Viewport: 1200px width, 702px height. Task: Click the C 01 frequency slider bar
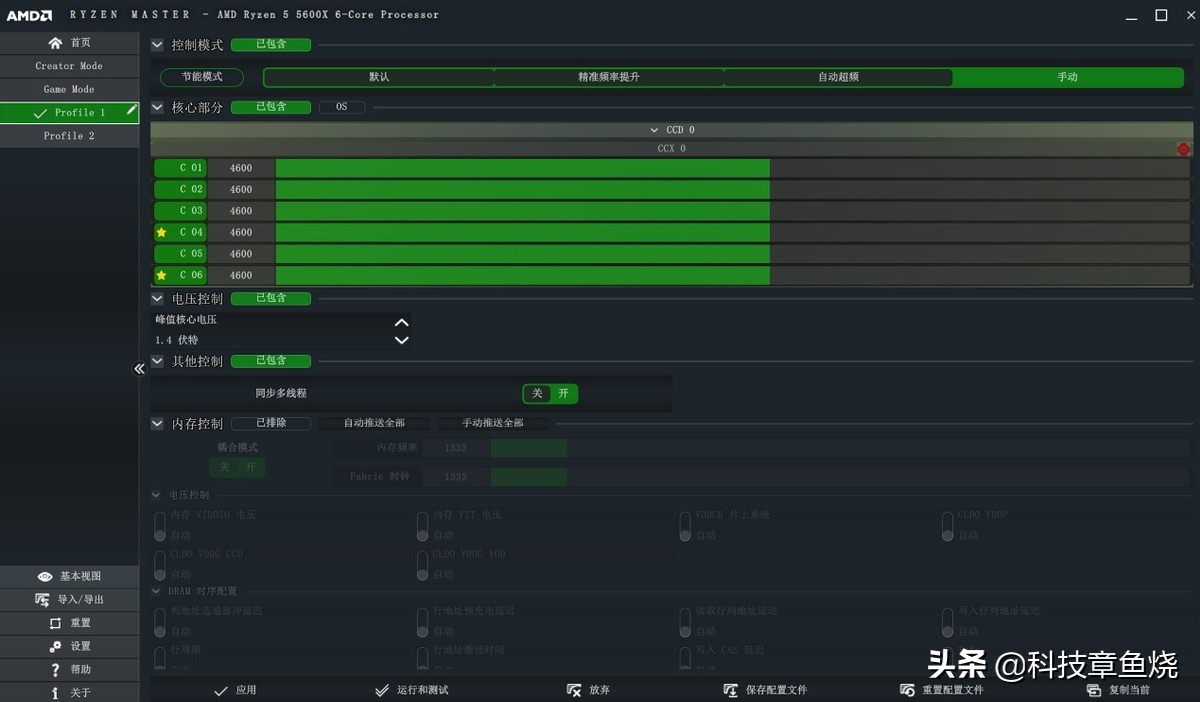(732, 168)
